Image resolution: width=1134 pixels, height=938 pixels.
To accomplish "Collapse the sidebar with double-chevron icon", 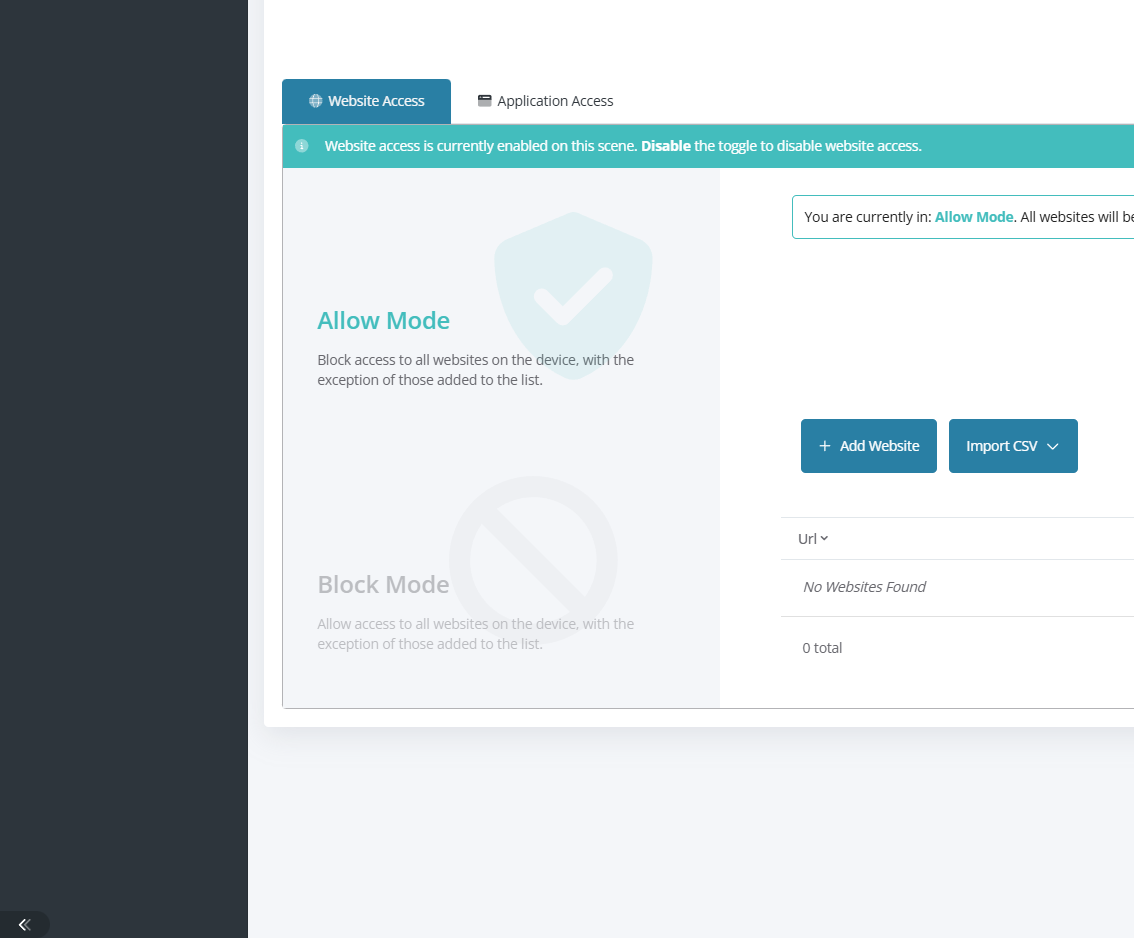I will [25, 924].
